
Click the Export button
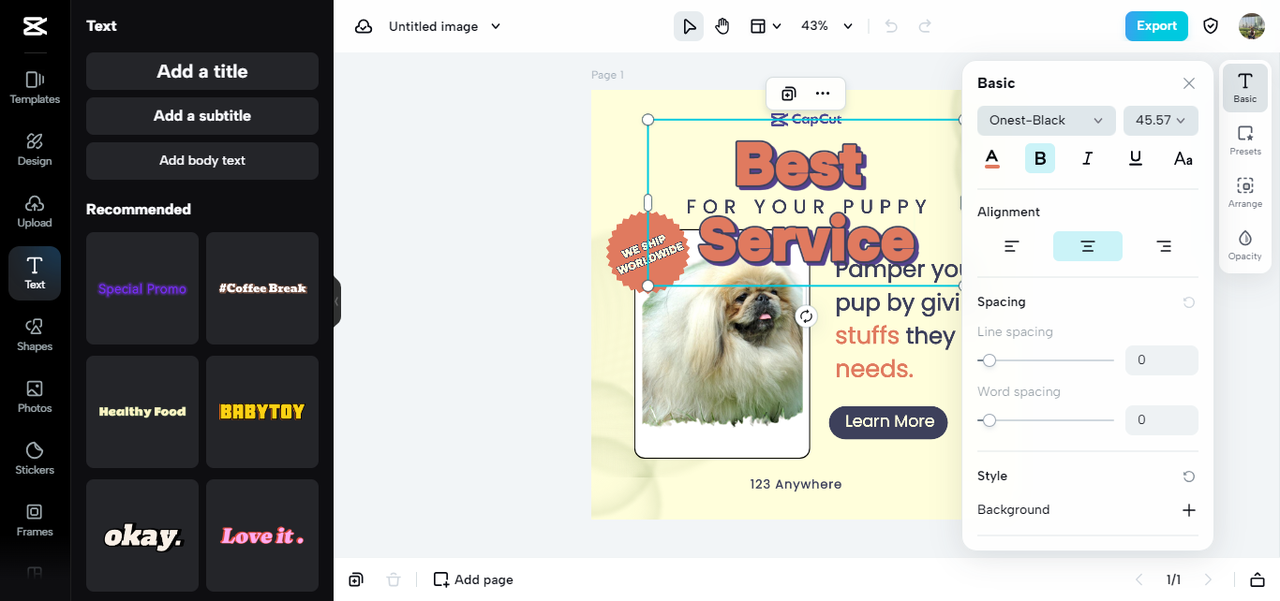click(1156, 26)
